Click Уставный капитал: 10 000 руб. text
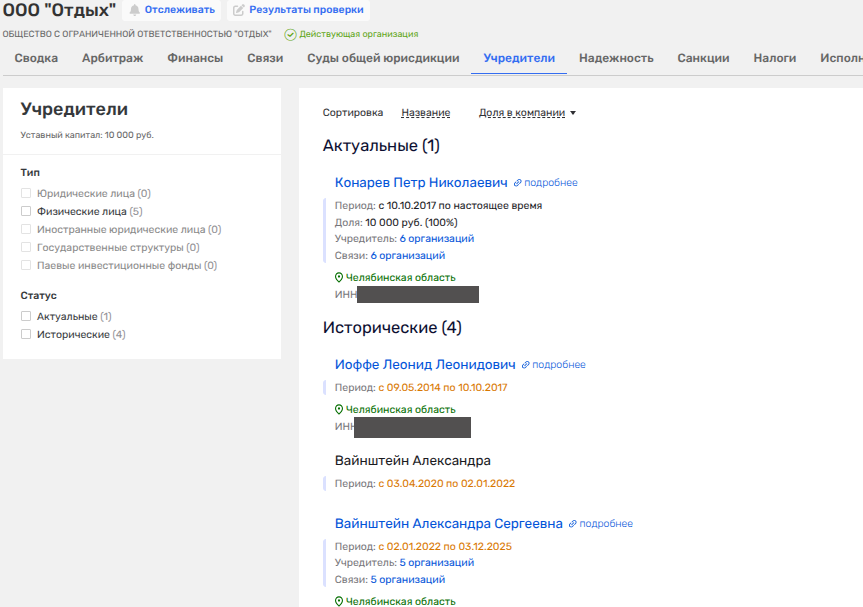 click(x=87, y=135)
